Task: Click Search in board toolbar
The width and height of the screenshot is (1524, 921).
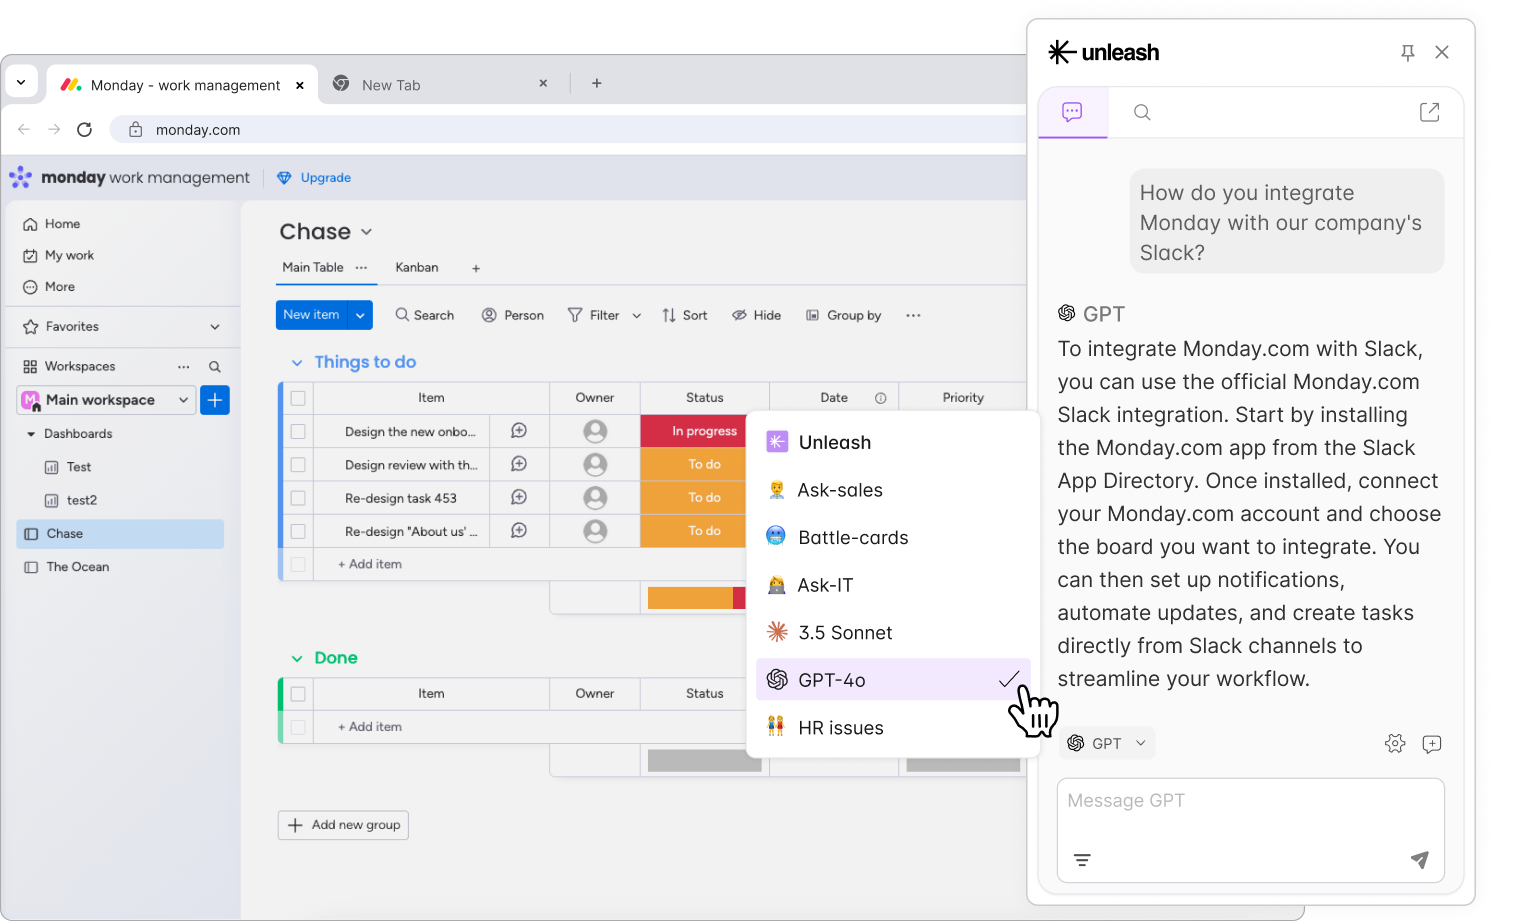Action: tap(425, 315)
